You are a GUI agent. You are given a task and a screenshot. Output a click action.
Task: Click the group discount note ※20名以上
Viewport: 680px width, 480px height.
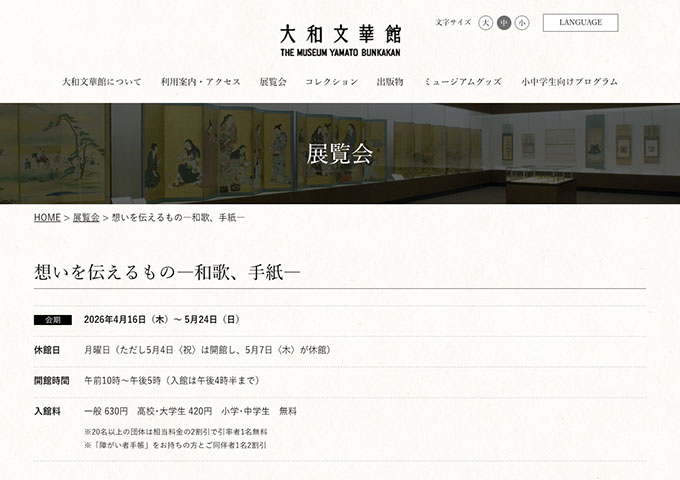(176, 432)
